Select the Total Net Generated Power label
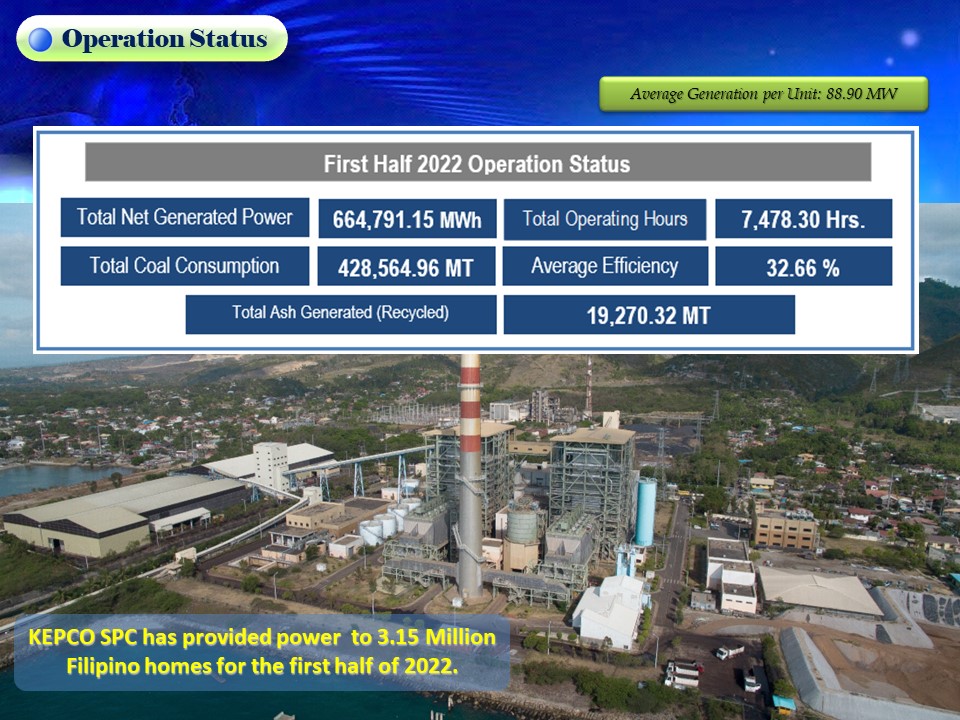This screenshot has width=960, height=720. point(184,217)
